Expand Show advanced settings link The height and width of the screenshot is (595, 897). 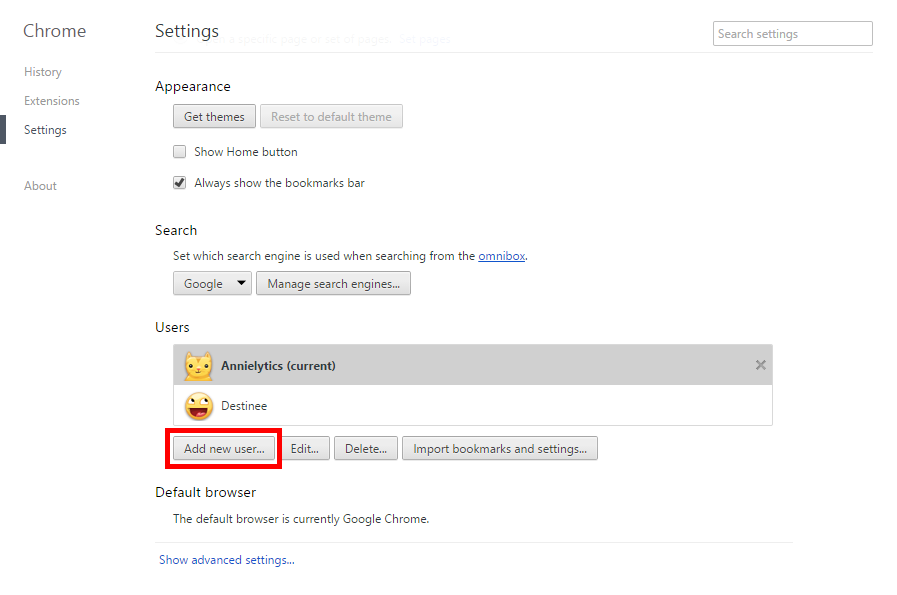(227, 560)
